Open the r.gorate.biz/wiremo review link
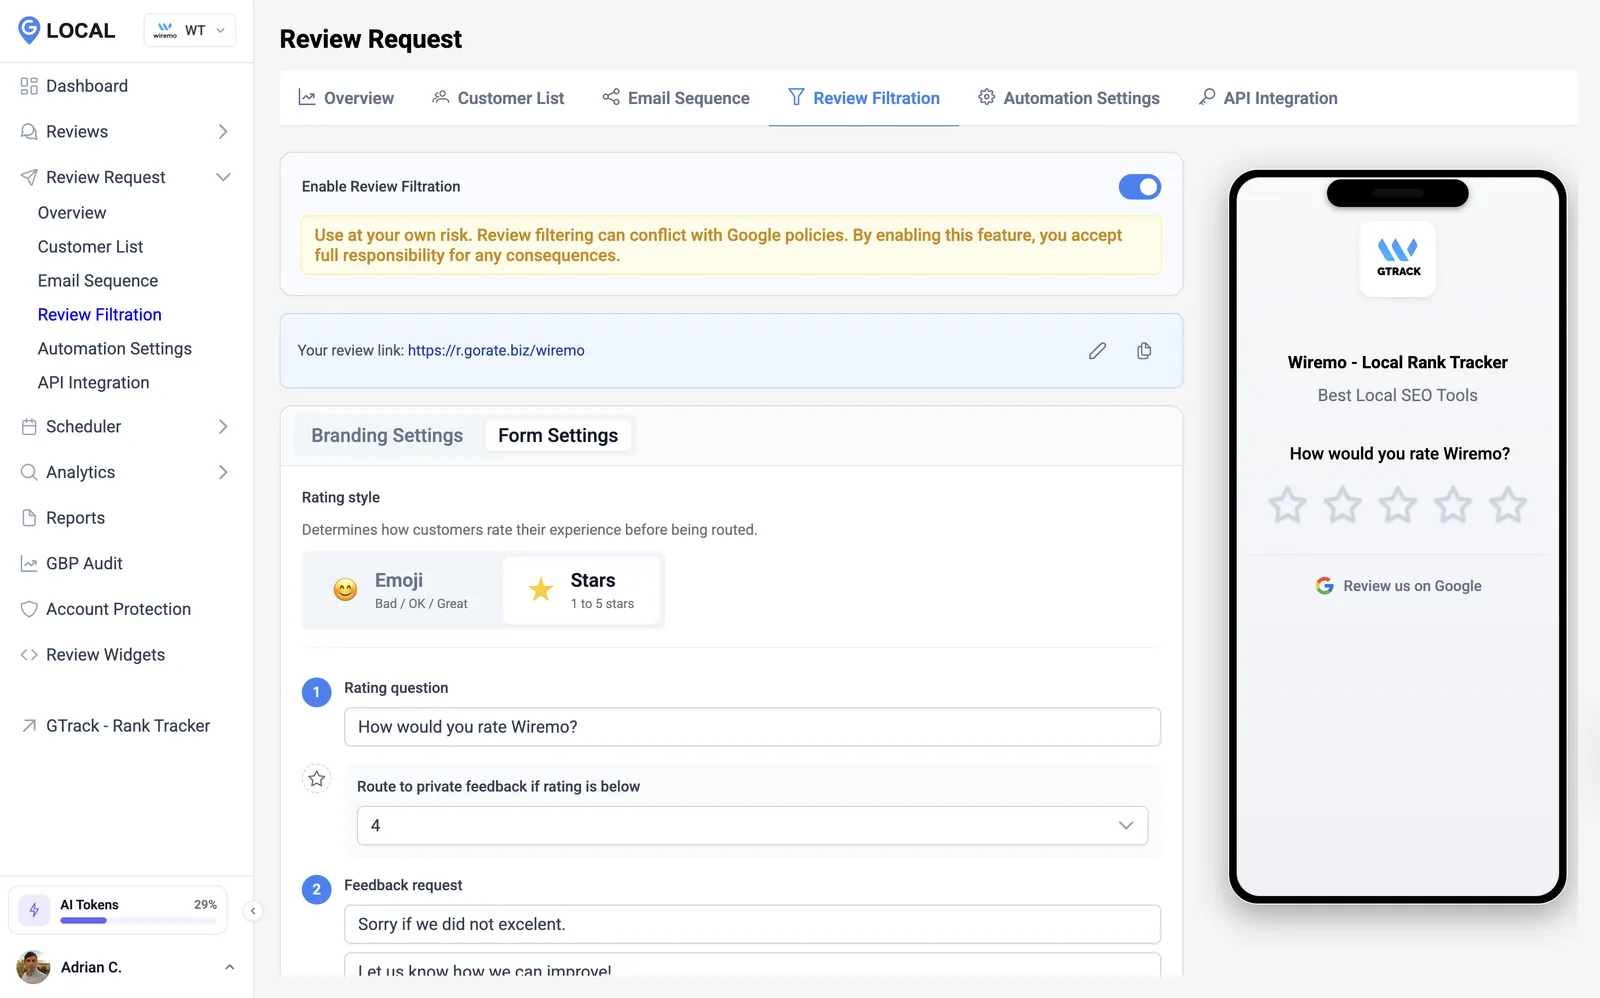This screenshot has height=998, width=1600. click(496, 351)
